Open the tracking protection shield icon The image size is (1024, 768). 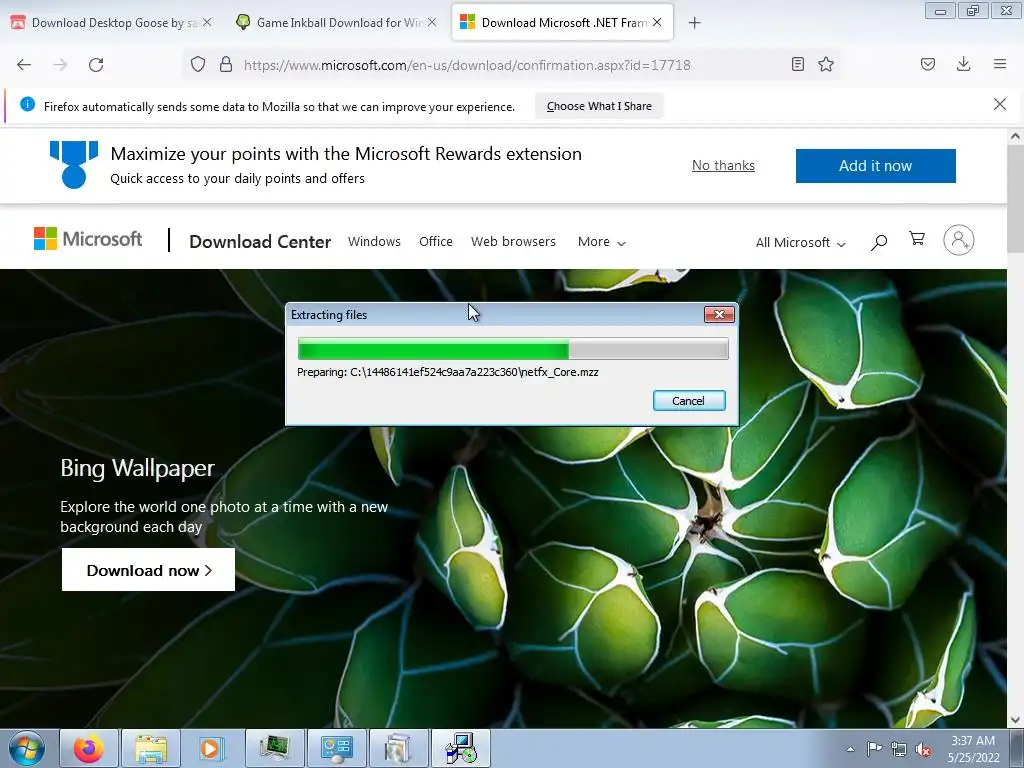coord(198,64)
